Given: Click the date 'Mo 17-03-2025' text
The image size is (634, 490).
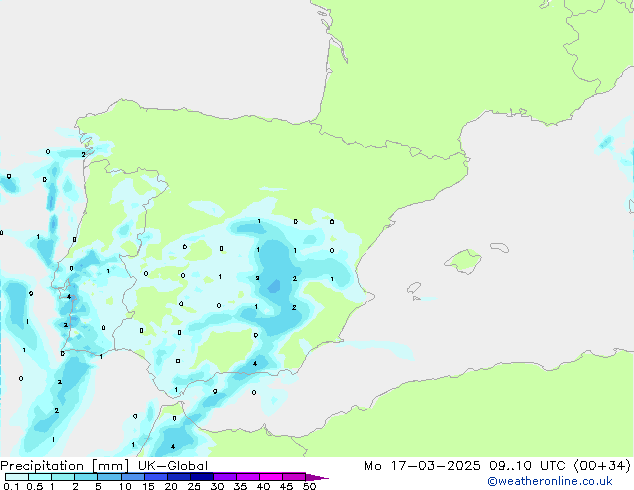Looking at the screenshot, I should pyautogui.click(x=422, y=466).
